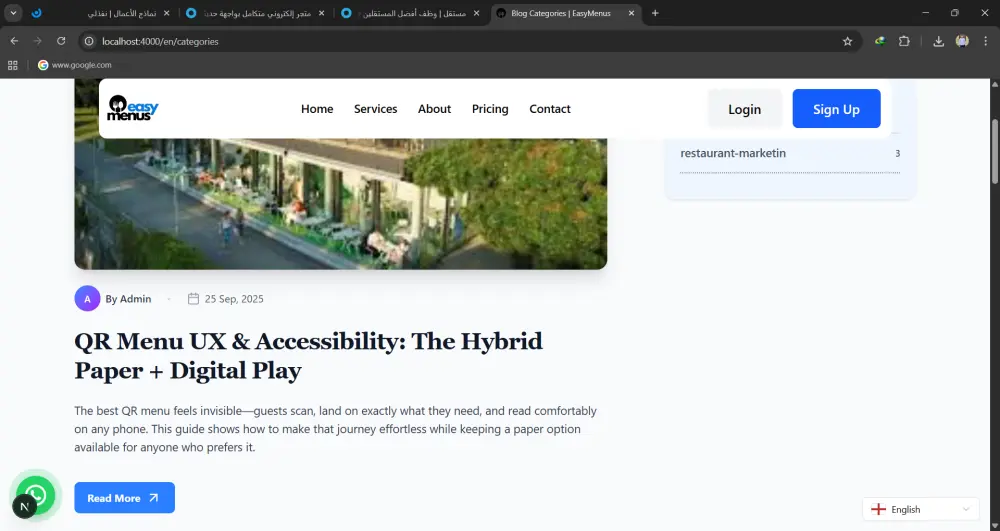Image resolution: width=1000 pixels, height=531 pixels.
Task: Click the EasyMenus logo
Action: [x=133, y=108]
